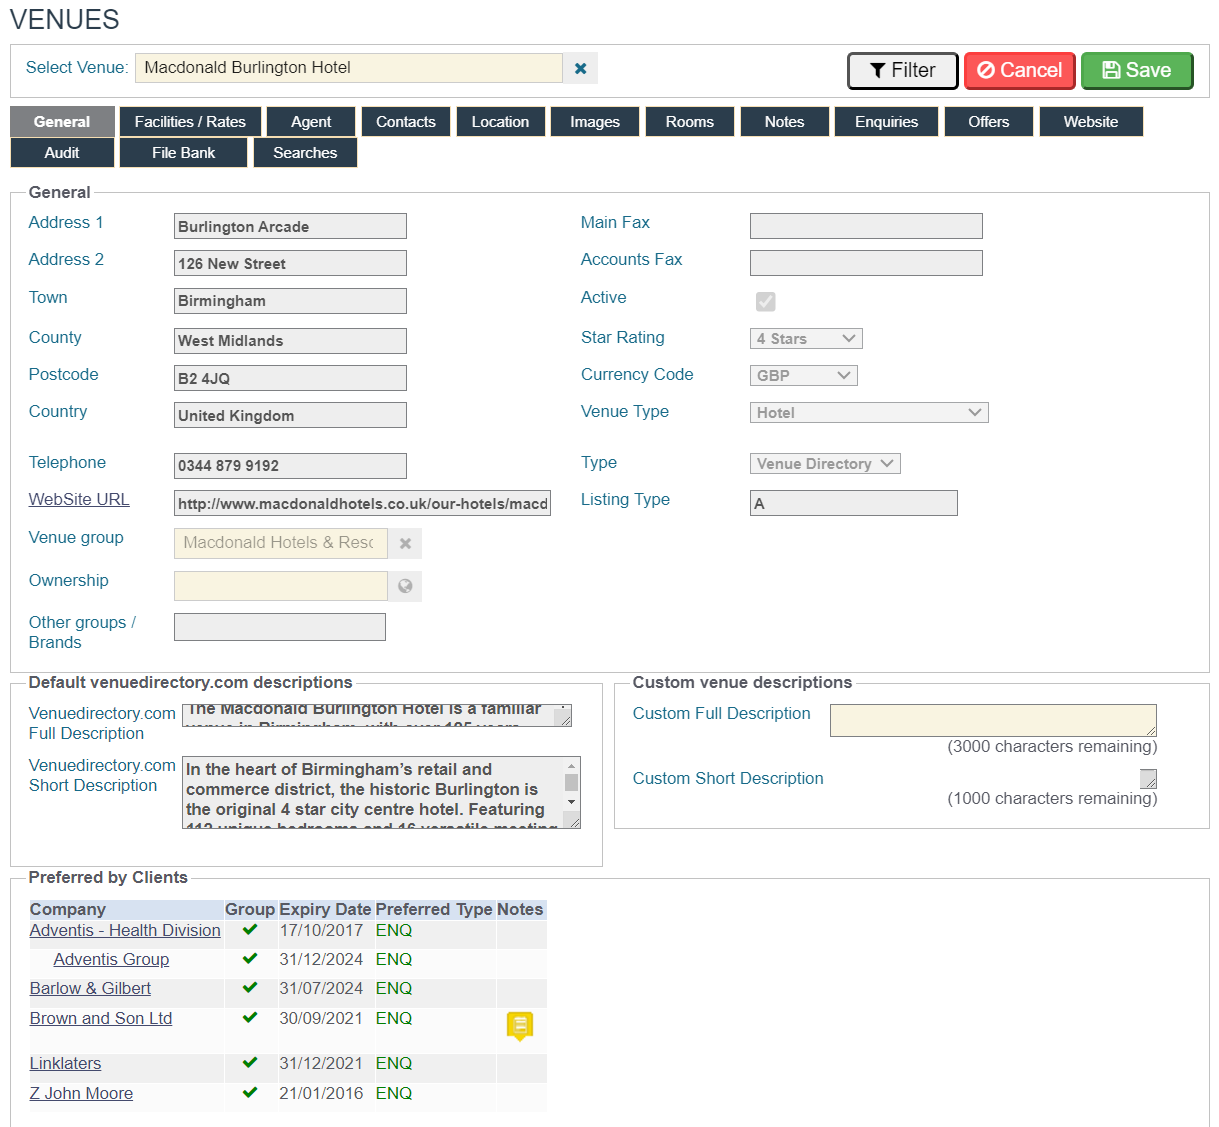This screenshot has height=1127, width=1219.
Task: Open the yellow note icon for Brown and Son Ltd
Action: pyautogui.click(x=520, y=1026)
